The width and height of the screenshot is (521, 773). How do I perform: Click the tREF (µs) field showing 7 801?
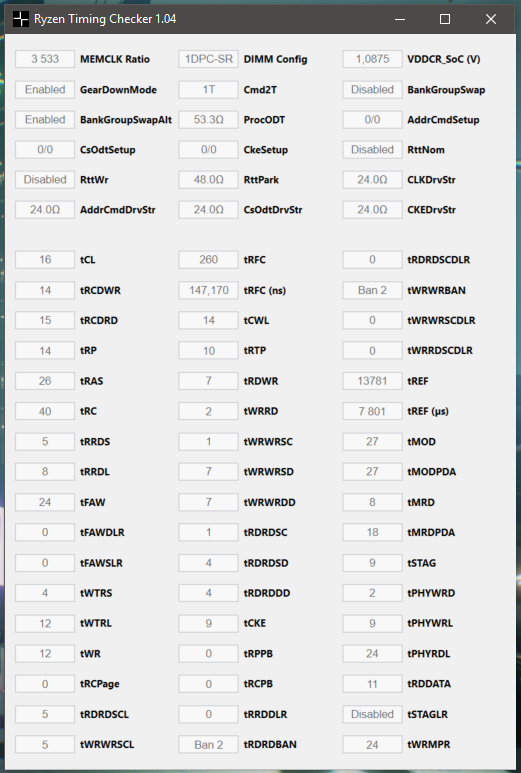372,412
